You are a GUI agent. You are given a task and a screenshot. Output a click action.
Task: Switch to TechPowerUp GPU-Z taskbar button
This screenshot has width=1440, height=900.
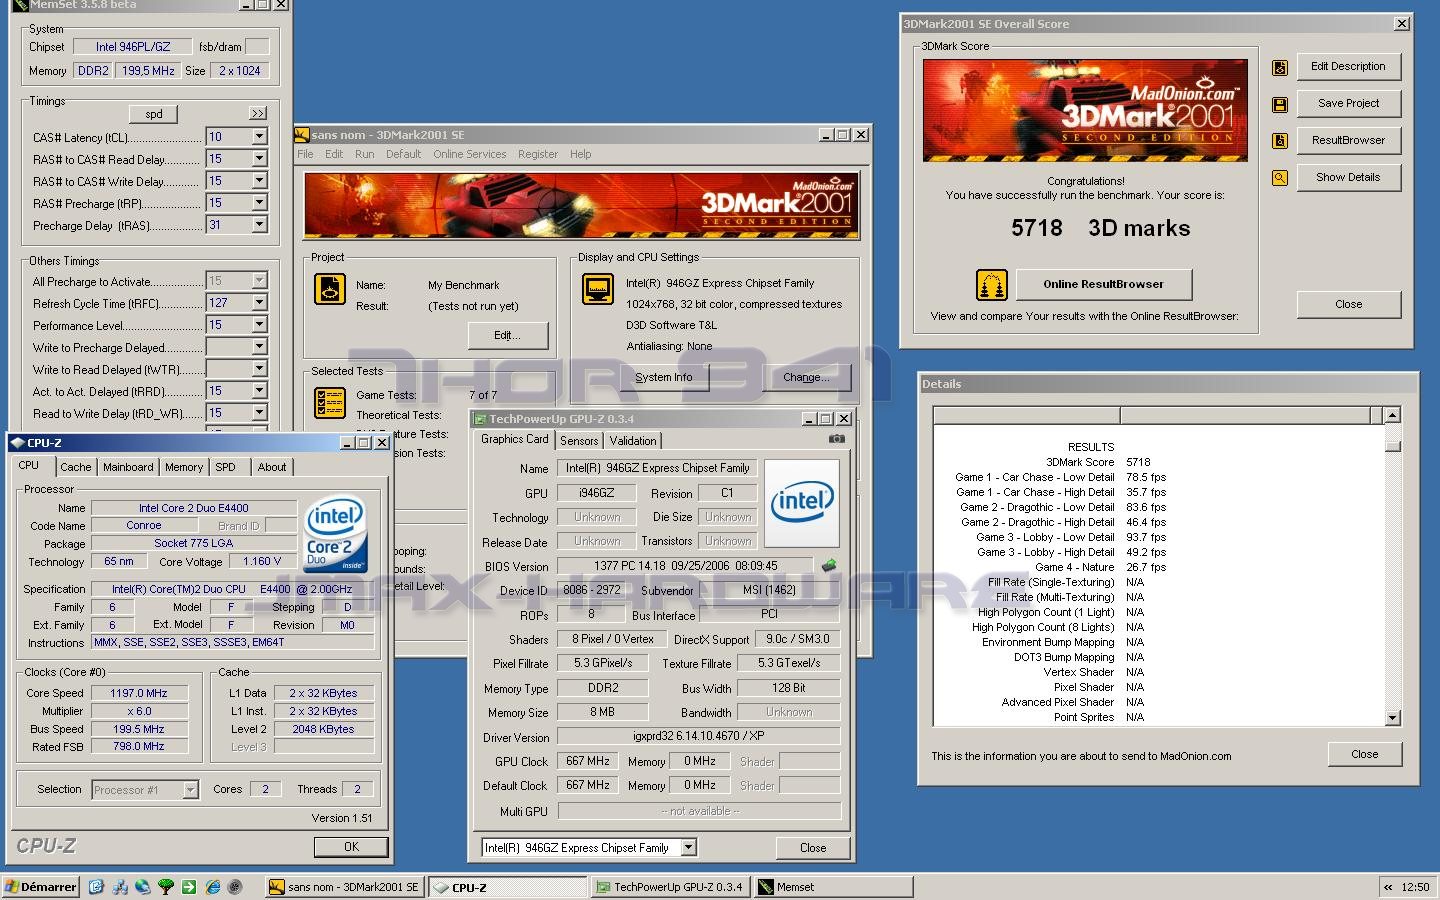(669, 887)
